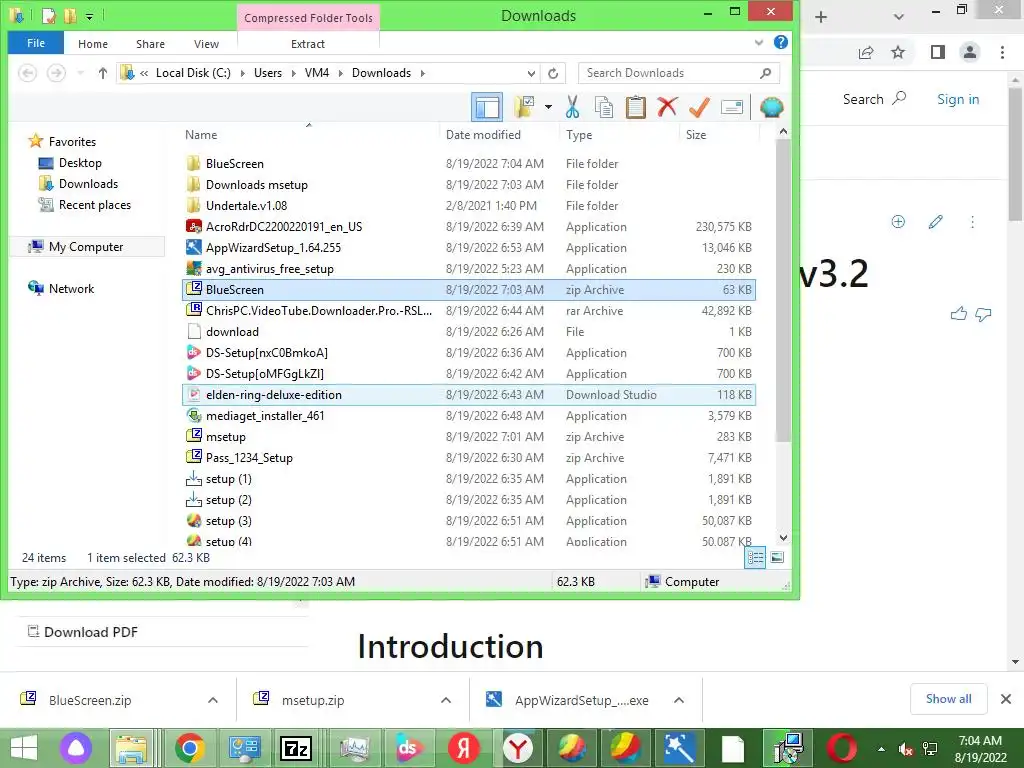Click the red X Delete icon

coord(667,107)
